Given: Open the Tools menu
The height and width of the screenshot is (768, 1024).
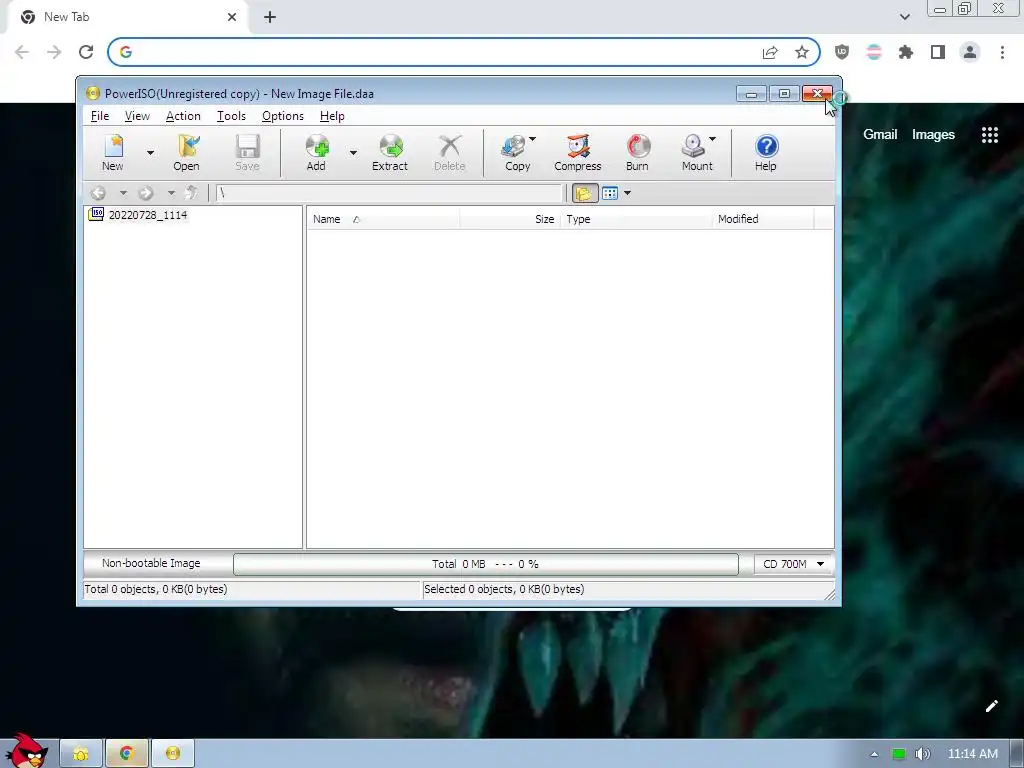Looking at the screenshot, I should click(x=231, y=116).
